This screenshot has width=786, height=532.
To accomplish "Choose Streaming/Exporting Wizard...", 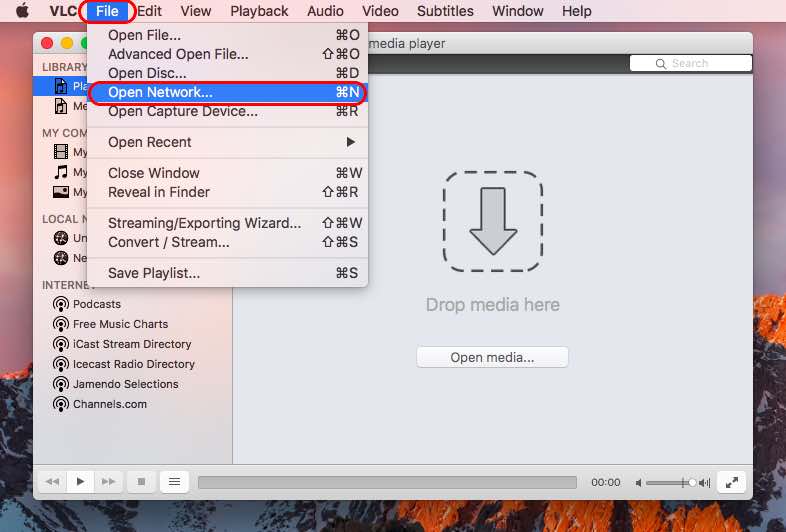I will (x=228, y=223).
